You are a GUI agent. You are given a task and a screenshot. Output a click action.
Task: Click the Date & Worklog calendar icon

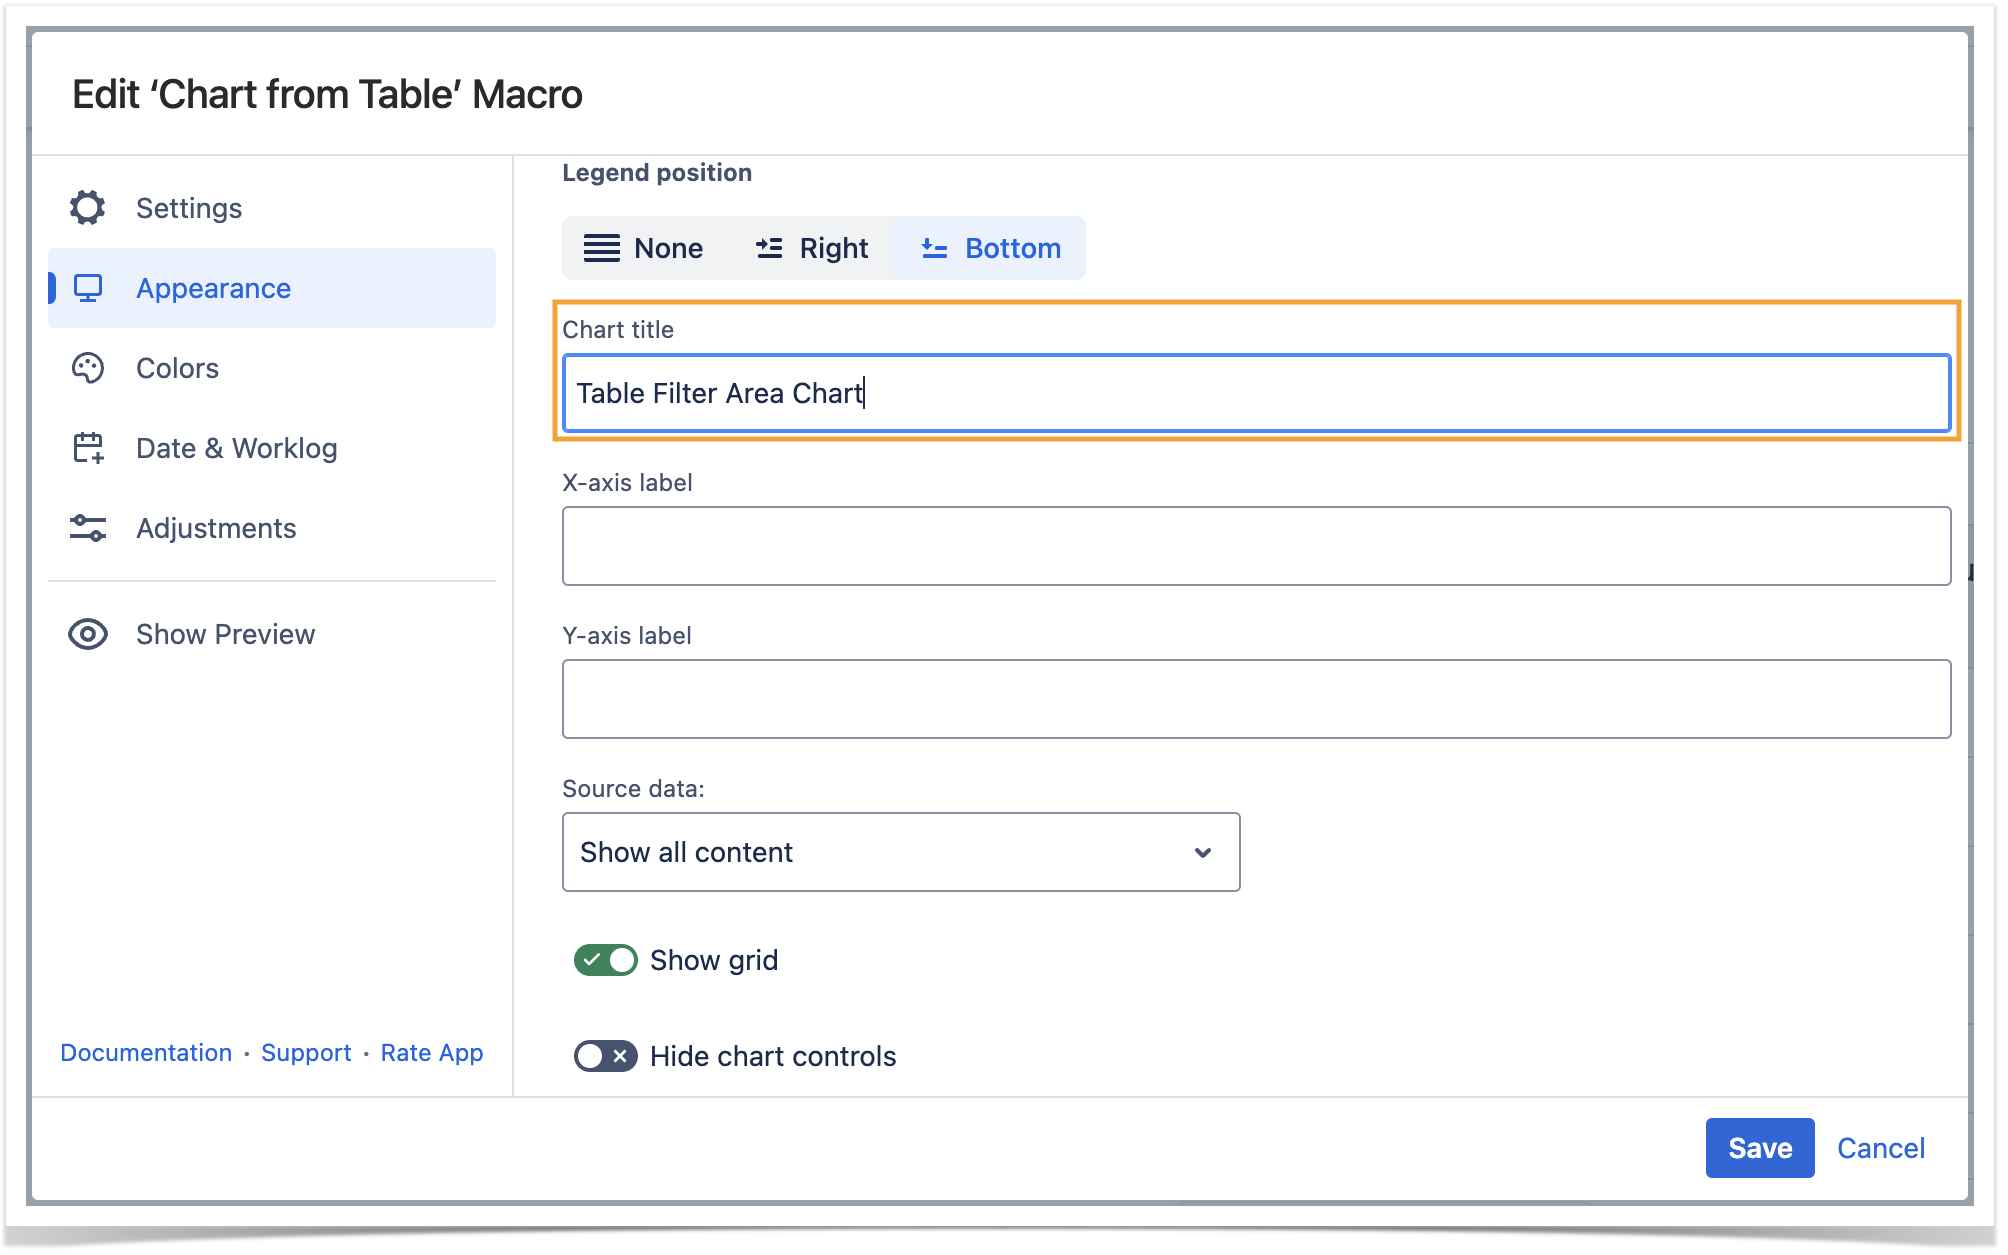pyautogui.click(x=88, y=448)
